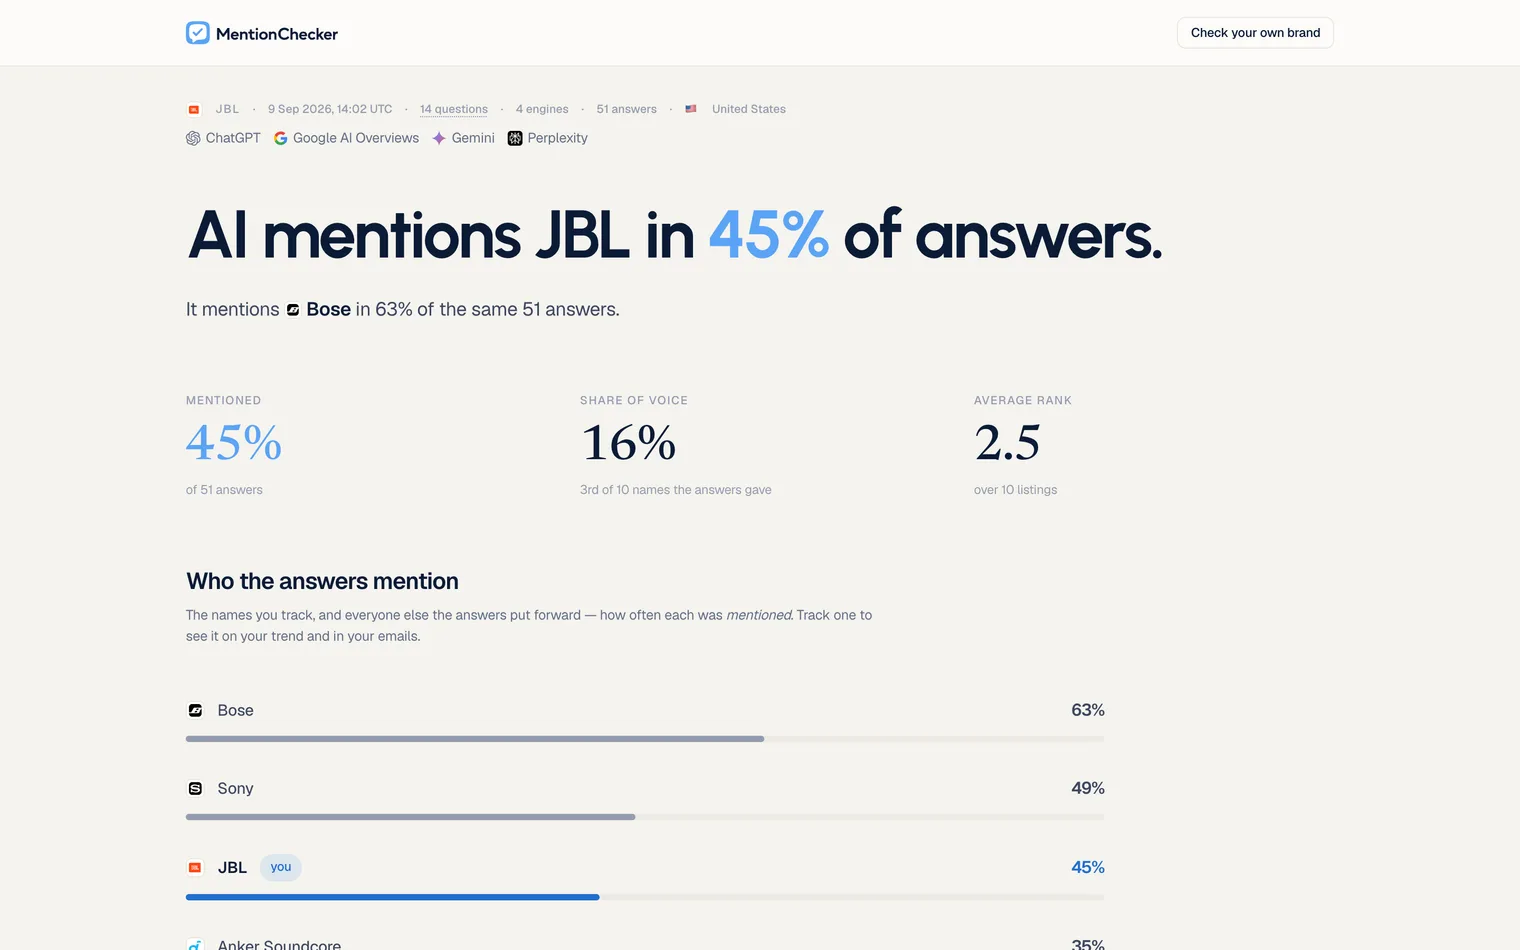Select the '4 engines' text
The height and width of the screenshot is (950, 1520).
[x=542, y=109]
